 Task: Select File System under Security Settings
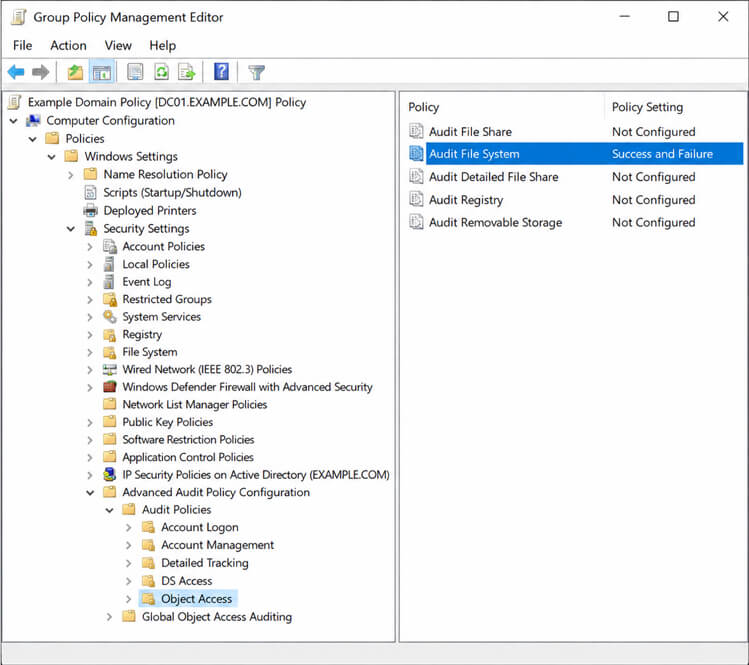[150, 352]
